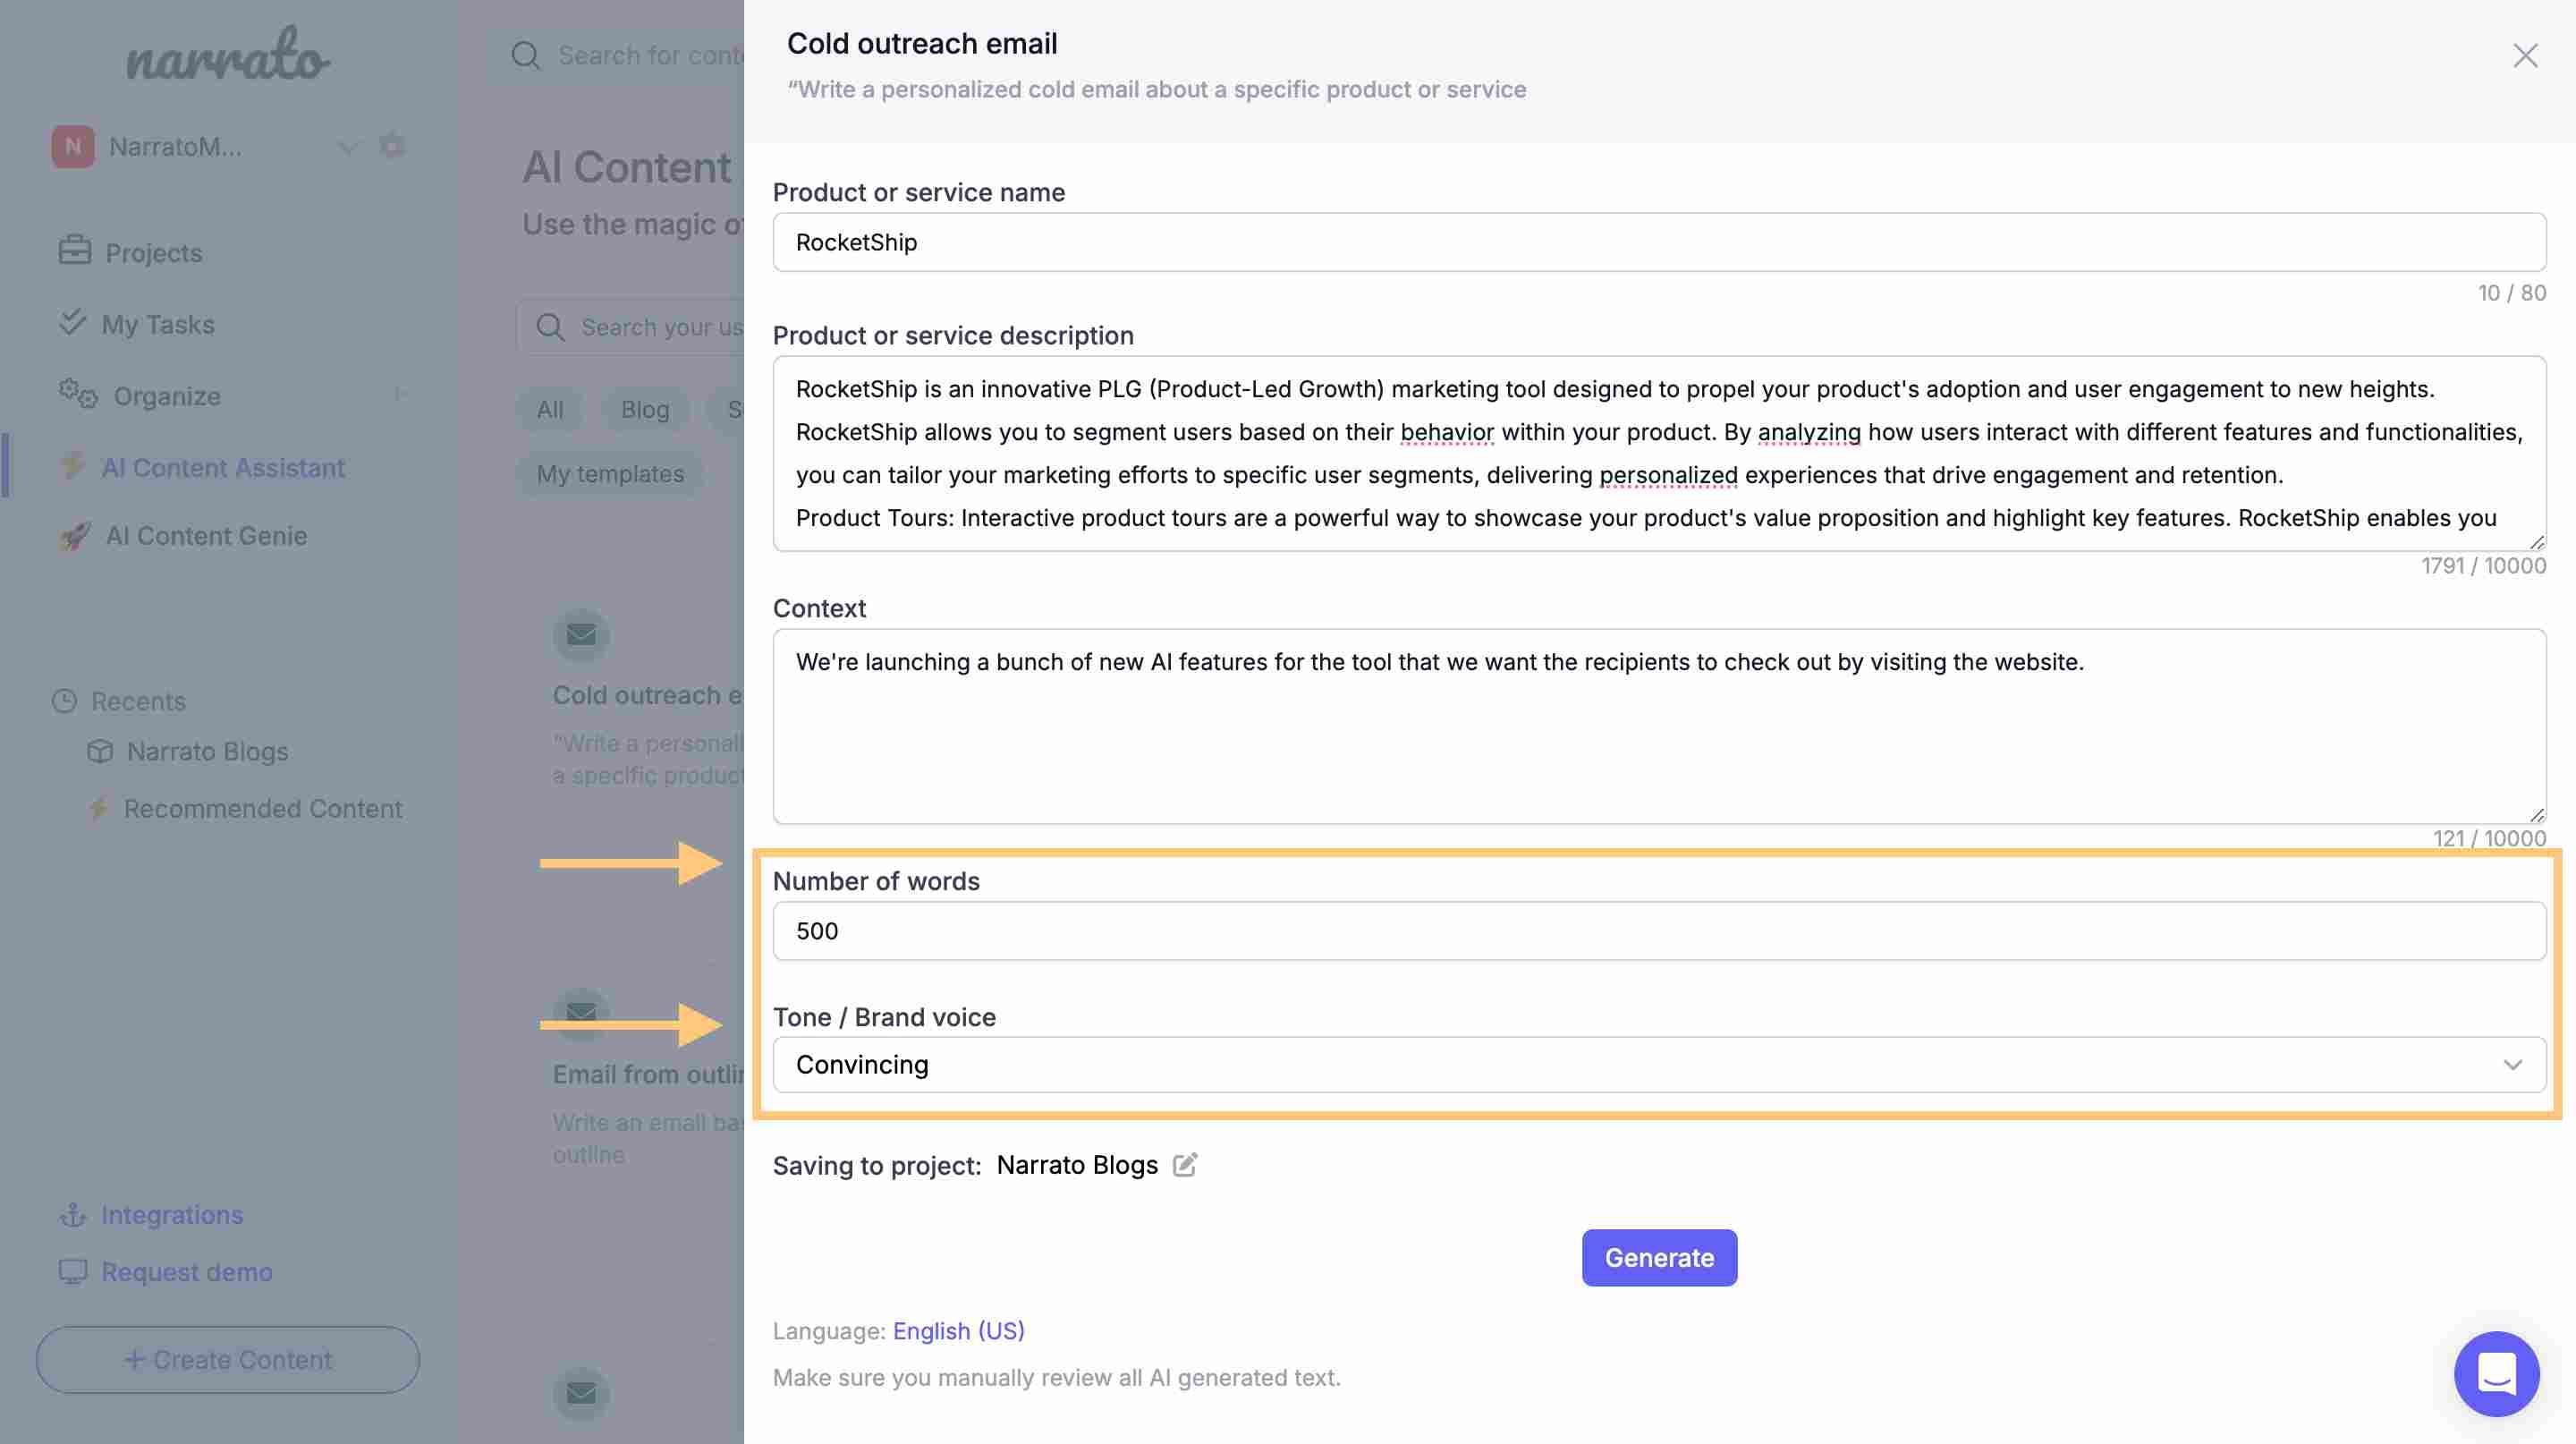The width and height of the screenshot is (2576, 1444).
Task: Expand the NarratoM workspace dropdown chevron
Action: point(347,148)
